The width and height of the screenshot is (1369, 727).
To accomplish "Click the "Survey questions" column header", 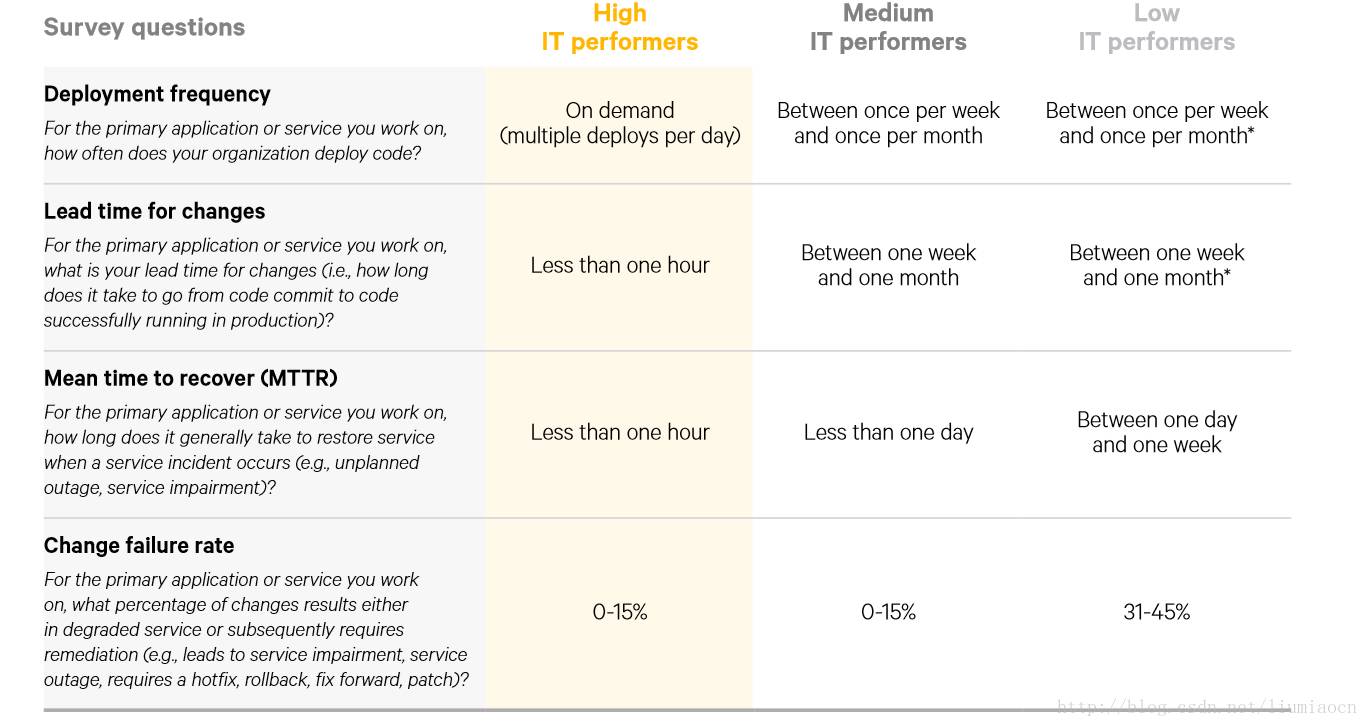I will click(144, 27).
